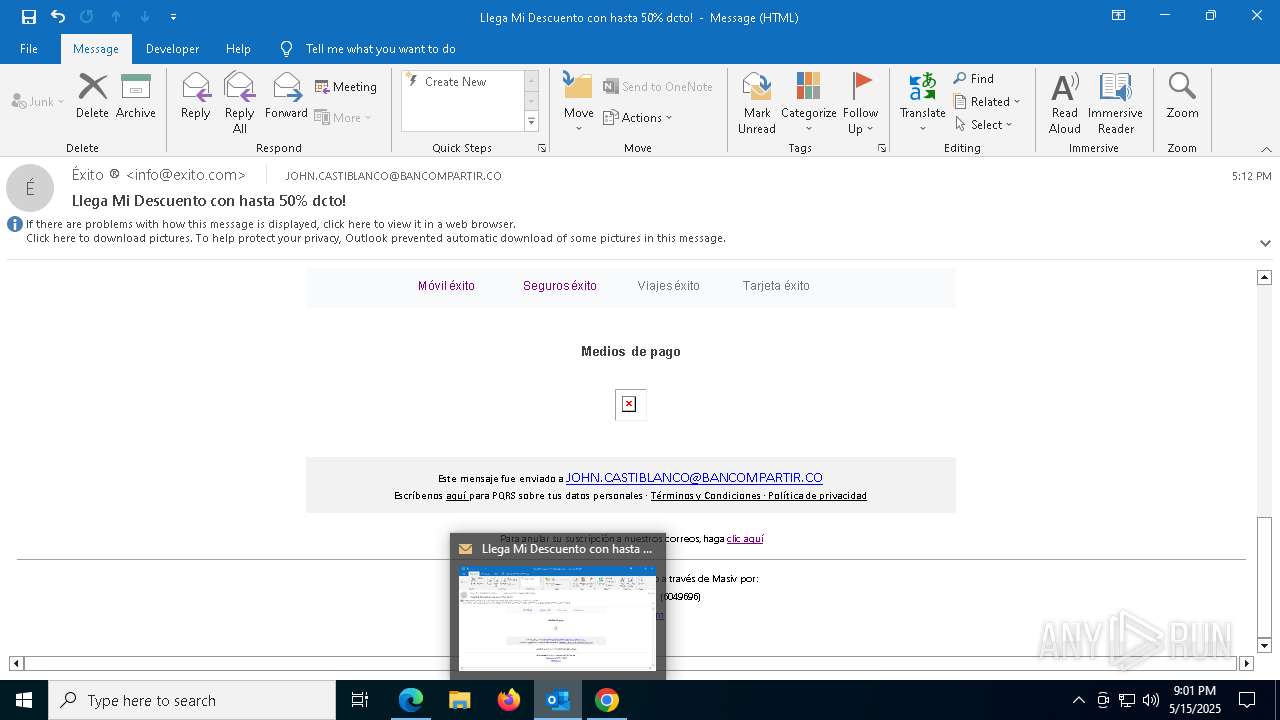Click the sender's avatar circle
Image resolution: width=1280 pixels, height=720 pixels.
pyautogui.click(x=30, y=188)
